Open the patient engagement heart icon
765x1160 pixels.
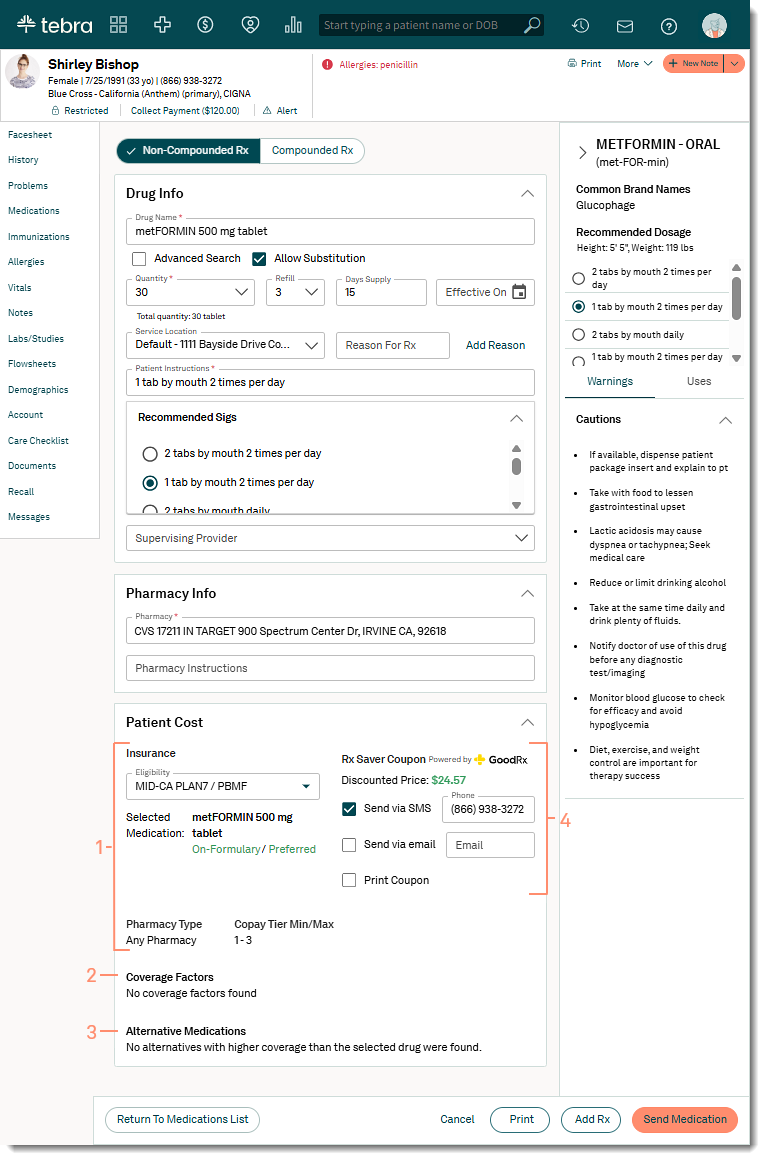(x=250, y=24)
